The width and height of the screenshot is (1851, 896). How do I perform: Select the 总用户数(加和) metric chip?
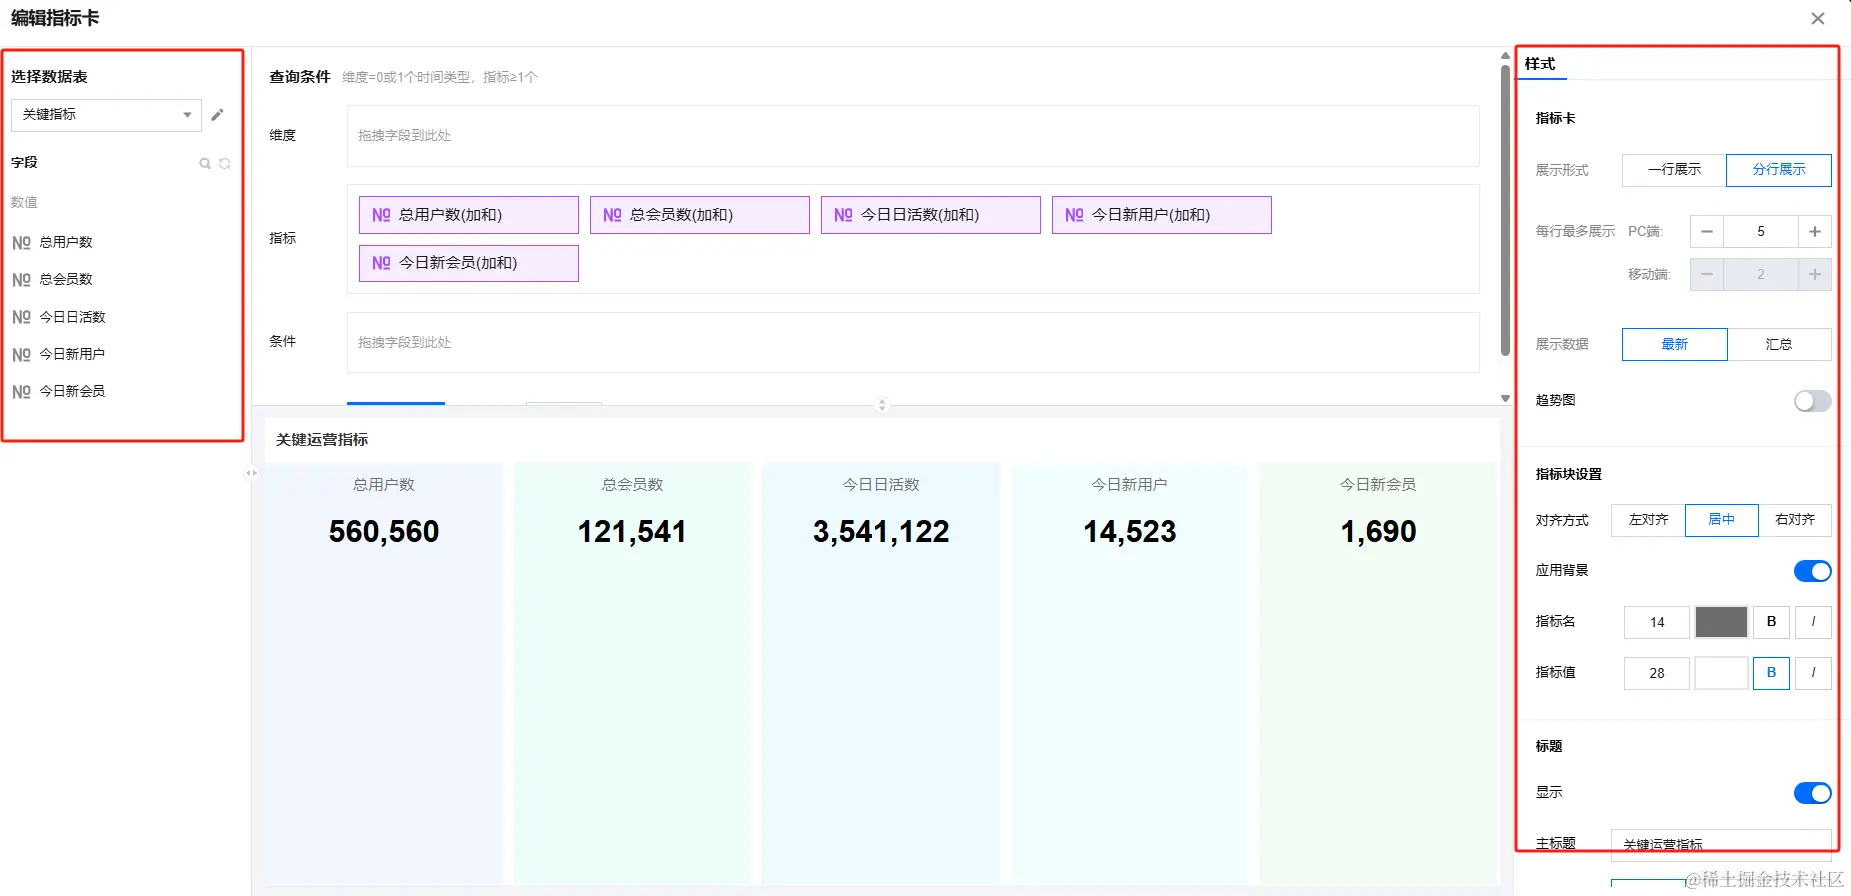point(469,215)
